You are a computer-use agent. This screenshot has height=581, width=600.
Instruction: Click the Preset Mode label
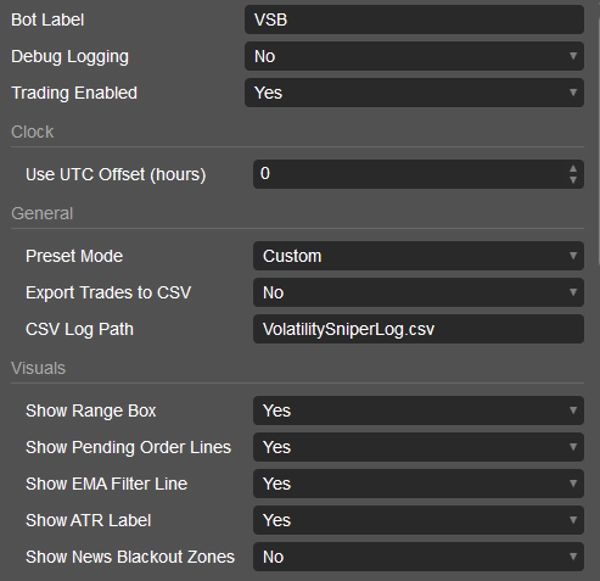74,256
